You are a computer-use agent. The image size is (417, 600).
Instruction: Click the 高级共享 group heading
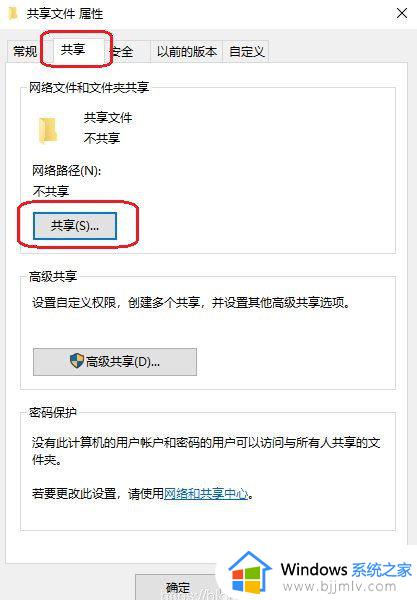(53, 276)
